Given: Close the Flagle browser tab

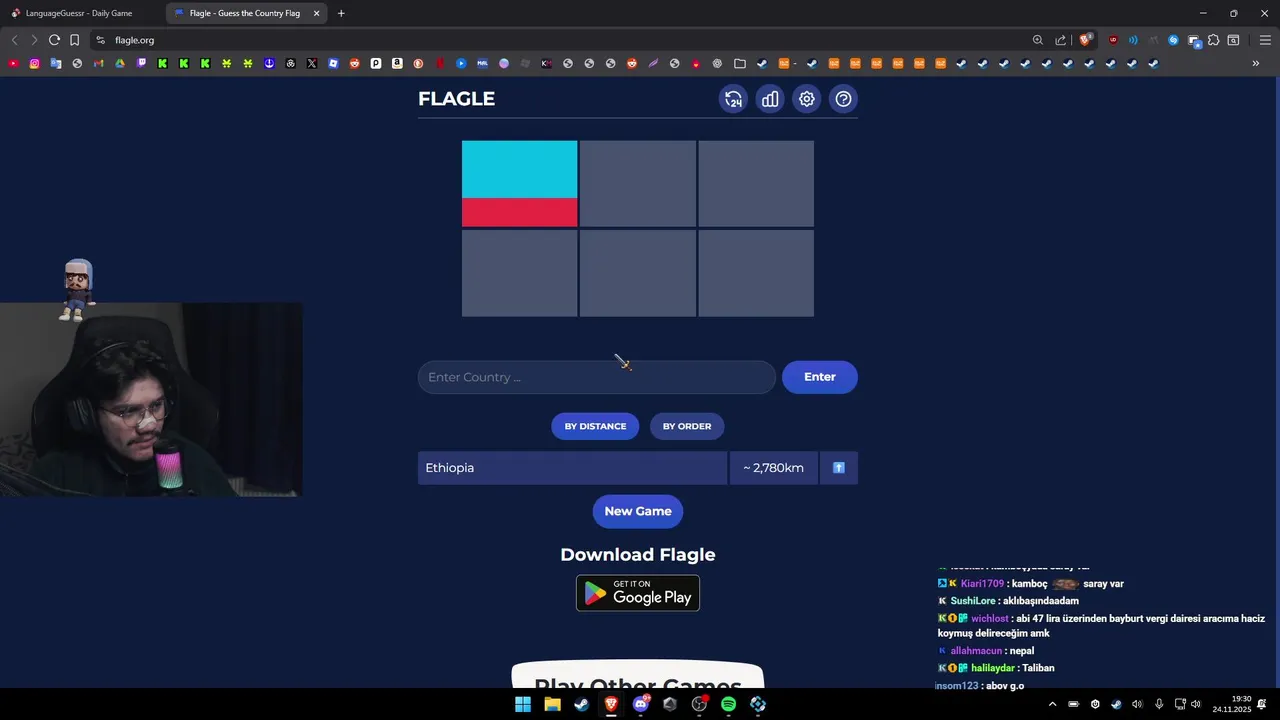Looking at the screenshot, I should [x=317, y=13].
